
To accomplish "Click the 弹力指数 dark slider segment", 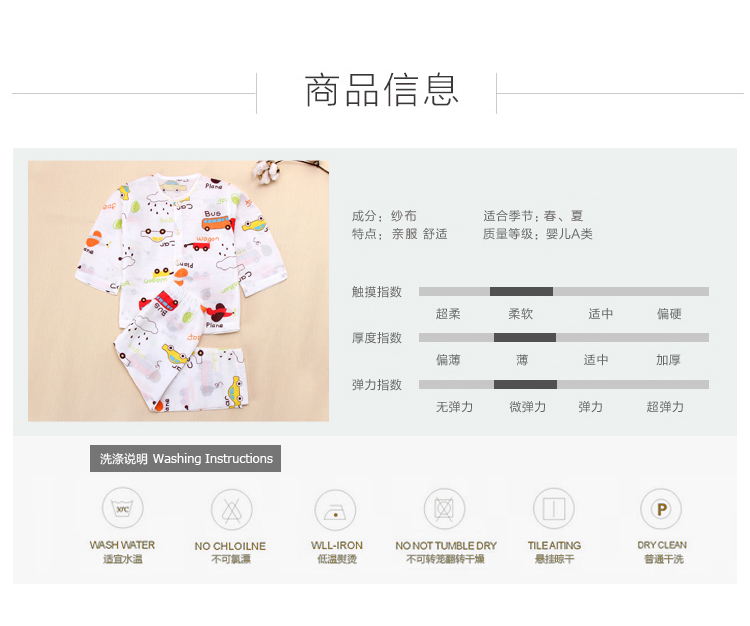I will [x=525, y=384].
